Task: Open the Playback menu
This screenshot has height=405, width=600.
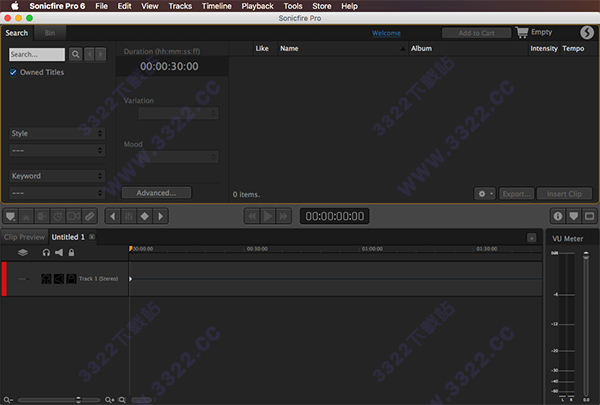Action: pos(258,6)
